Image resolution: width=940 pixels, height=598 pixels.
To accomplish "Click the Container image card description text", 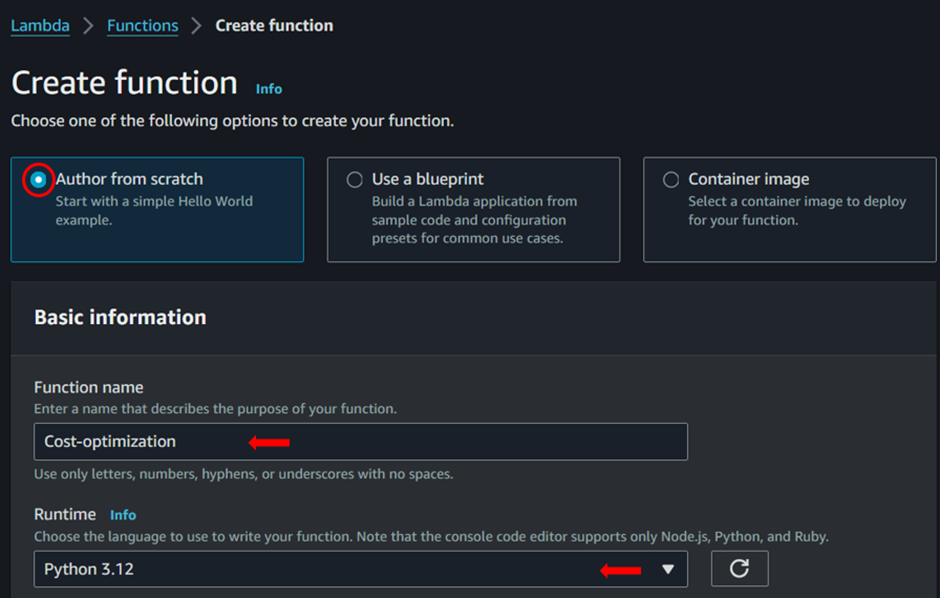I will [796, 210].
